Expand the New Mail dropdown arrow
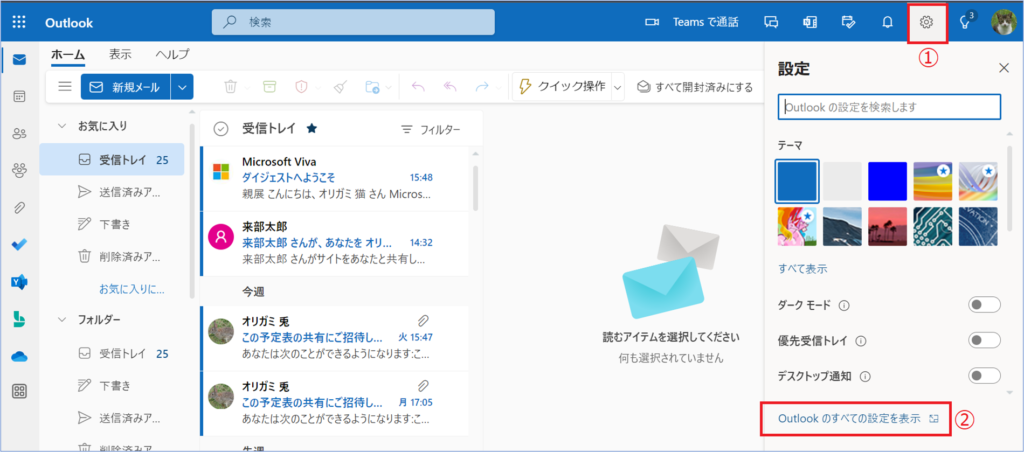 coord(182,87)
